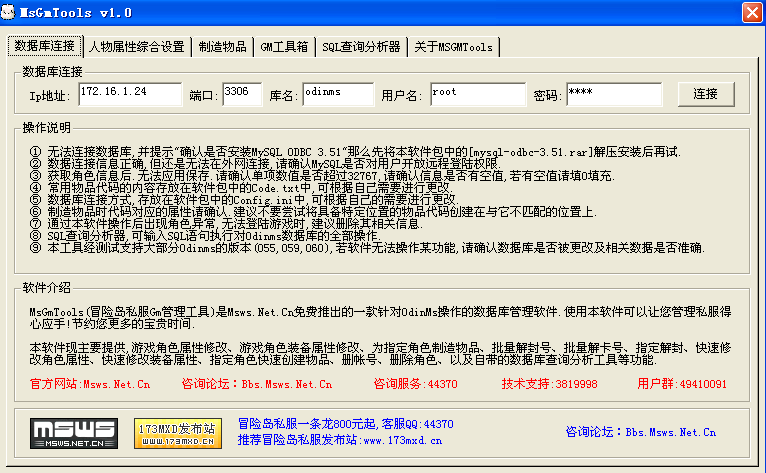The height and width of the screenshot is (473, 766).
Task: Open the 关于MSGMTools tab
Action: point(453,47)
